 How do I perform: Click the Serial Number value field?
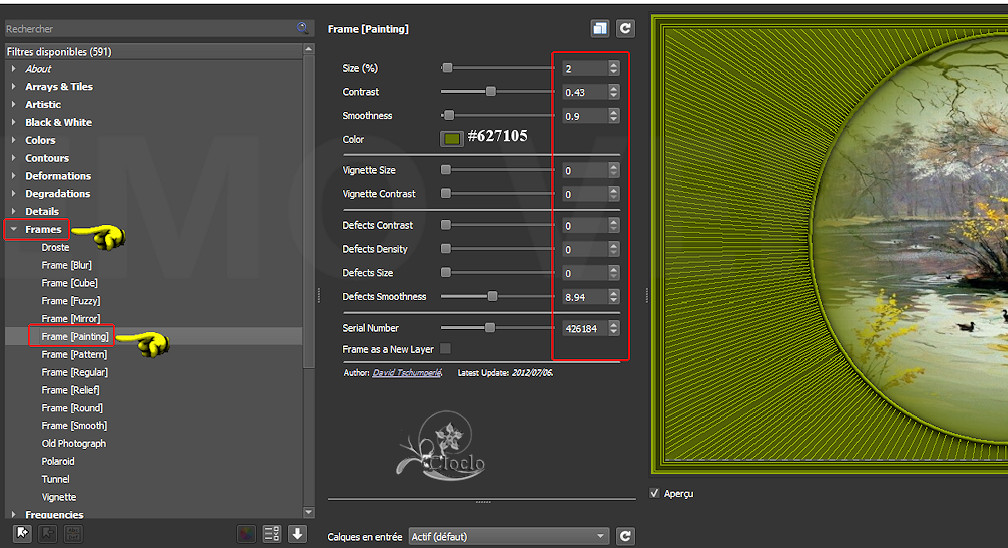tap(583, 328)
